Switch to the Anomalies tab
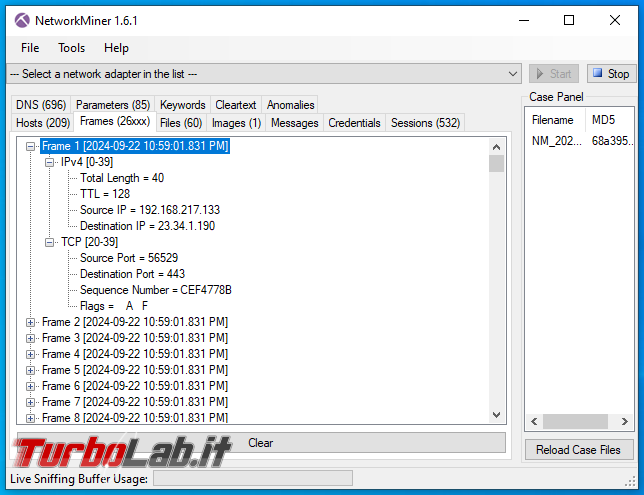644x495 pixels. click(290, 105)
